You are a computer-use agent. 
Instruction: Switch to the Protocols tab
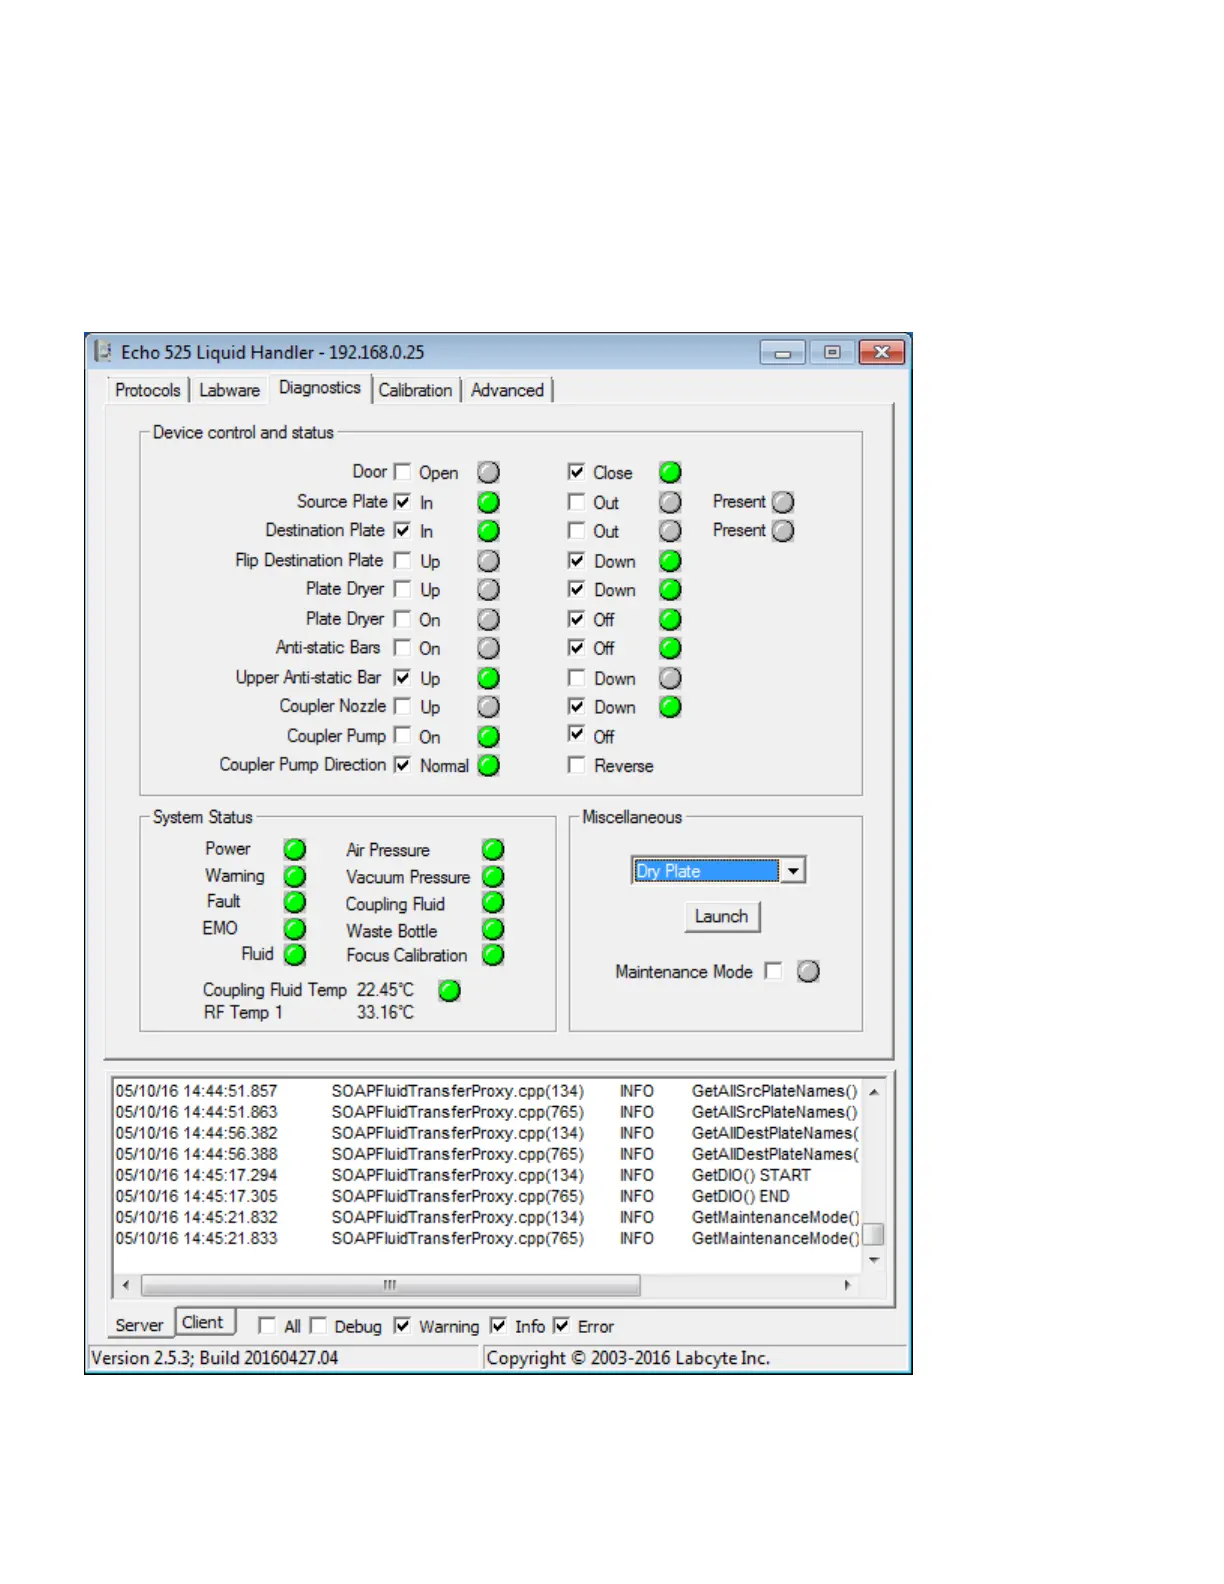click(x=148, y=390)
